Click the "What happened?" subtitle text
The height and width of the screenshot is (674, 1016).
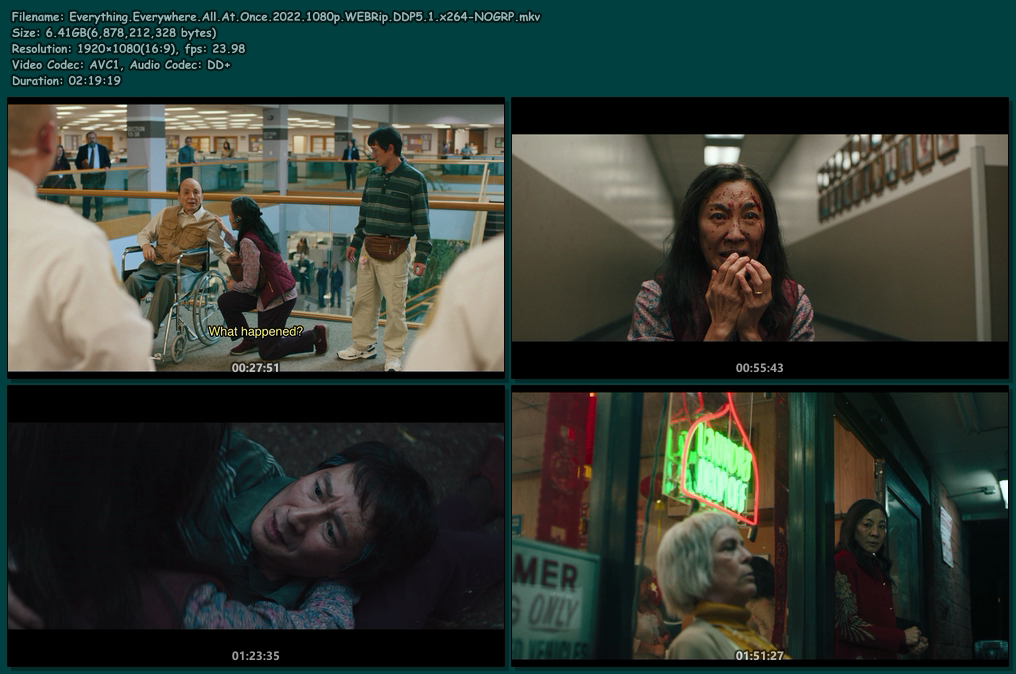255,331
